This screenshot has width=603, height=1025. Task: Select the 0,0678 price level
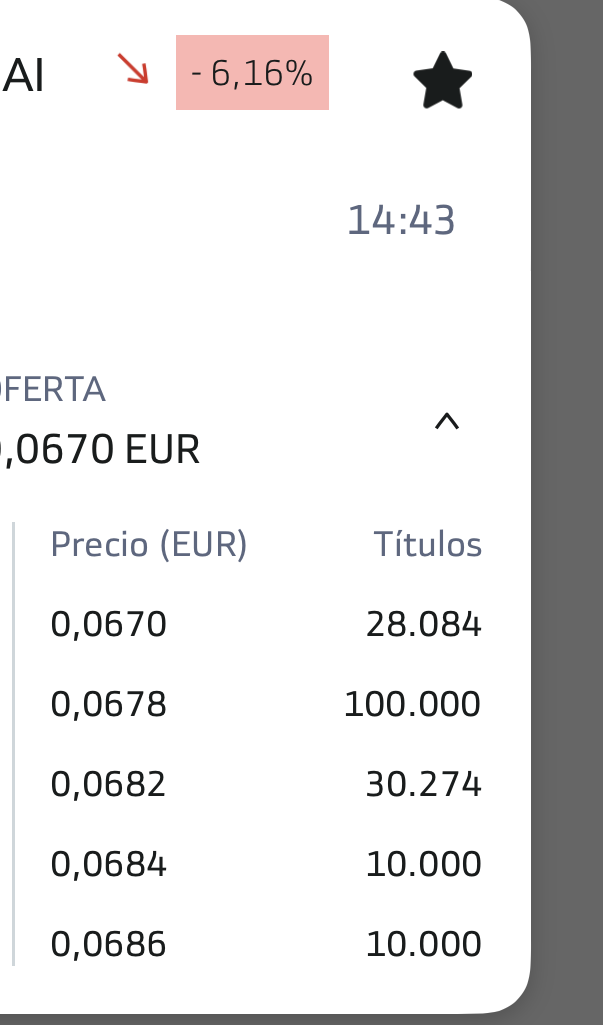(108, 705)
